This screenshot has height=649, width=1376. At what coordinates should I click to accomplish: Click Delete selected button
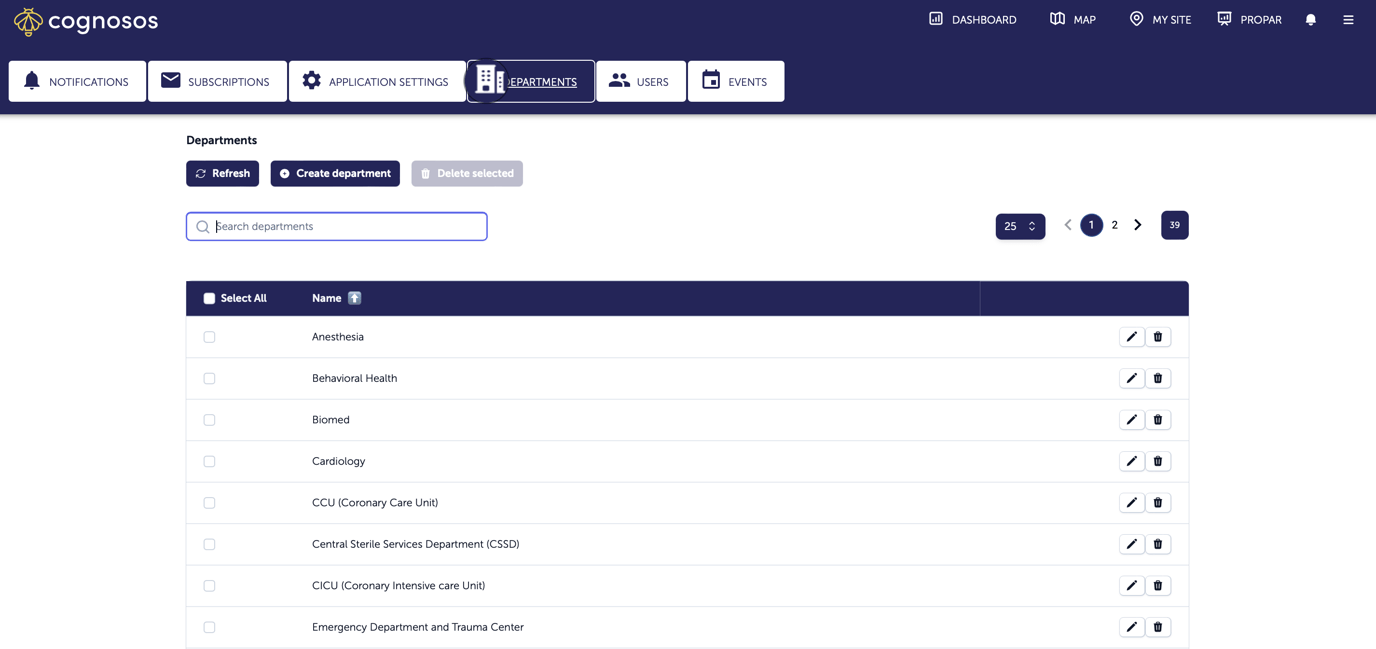[467, 174]
